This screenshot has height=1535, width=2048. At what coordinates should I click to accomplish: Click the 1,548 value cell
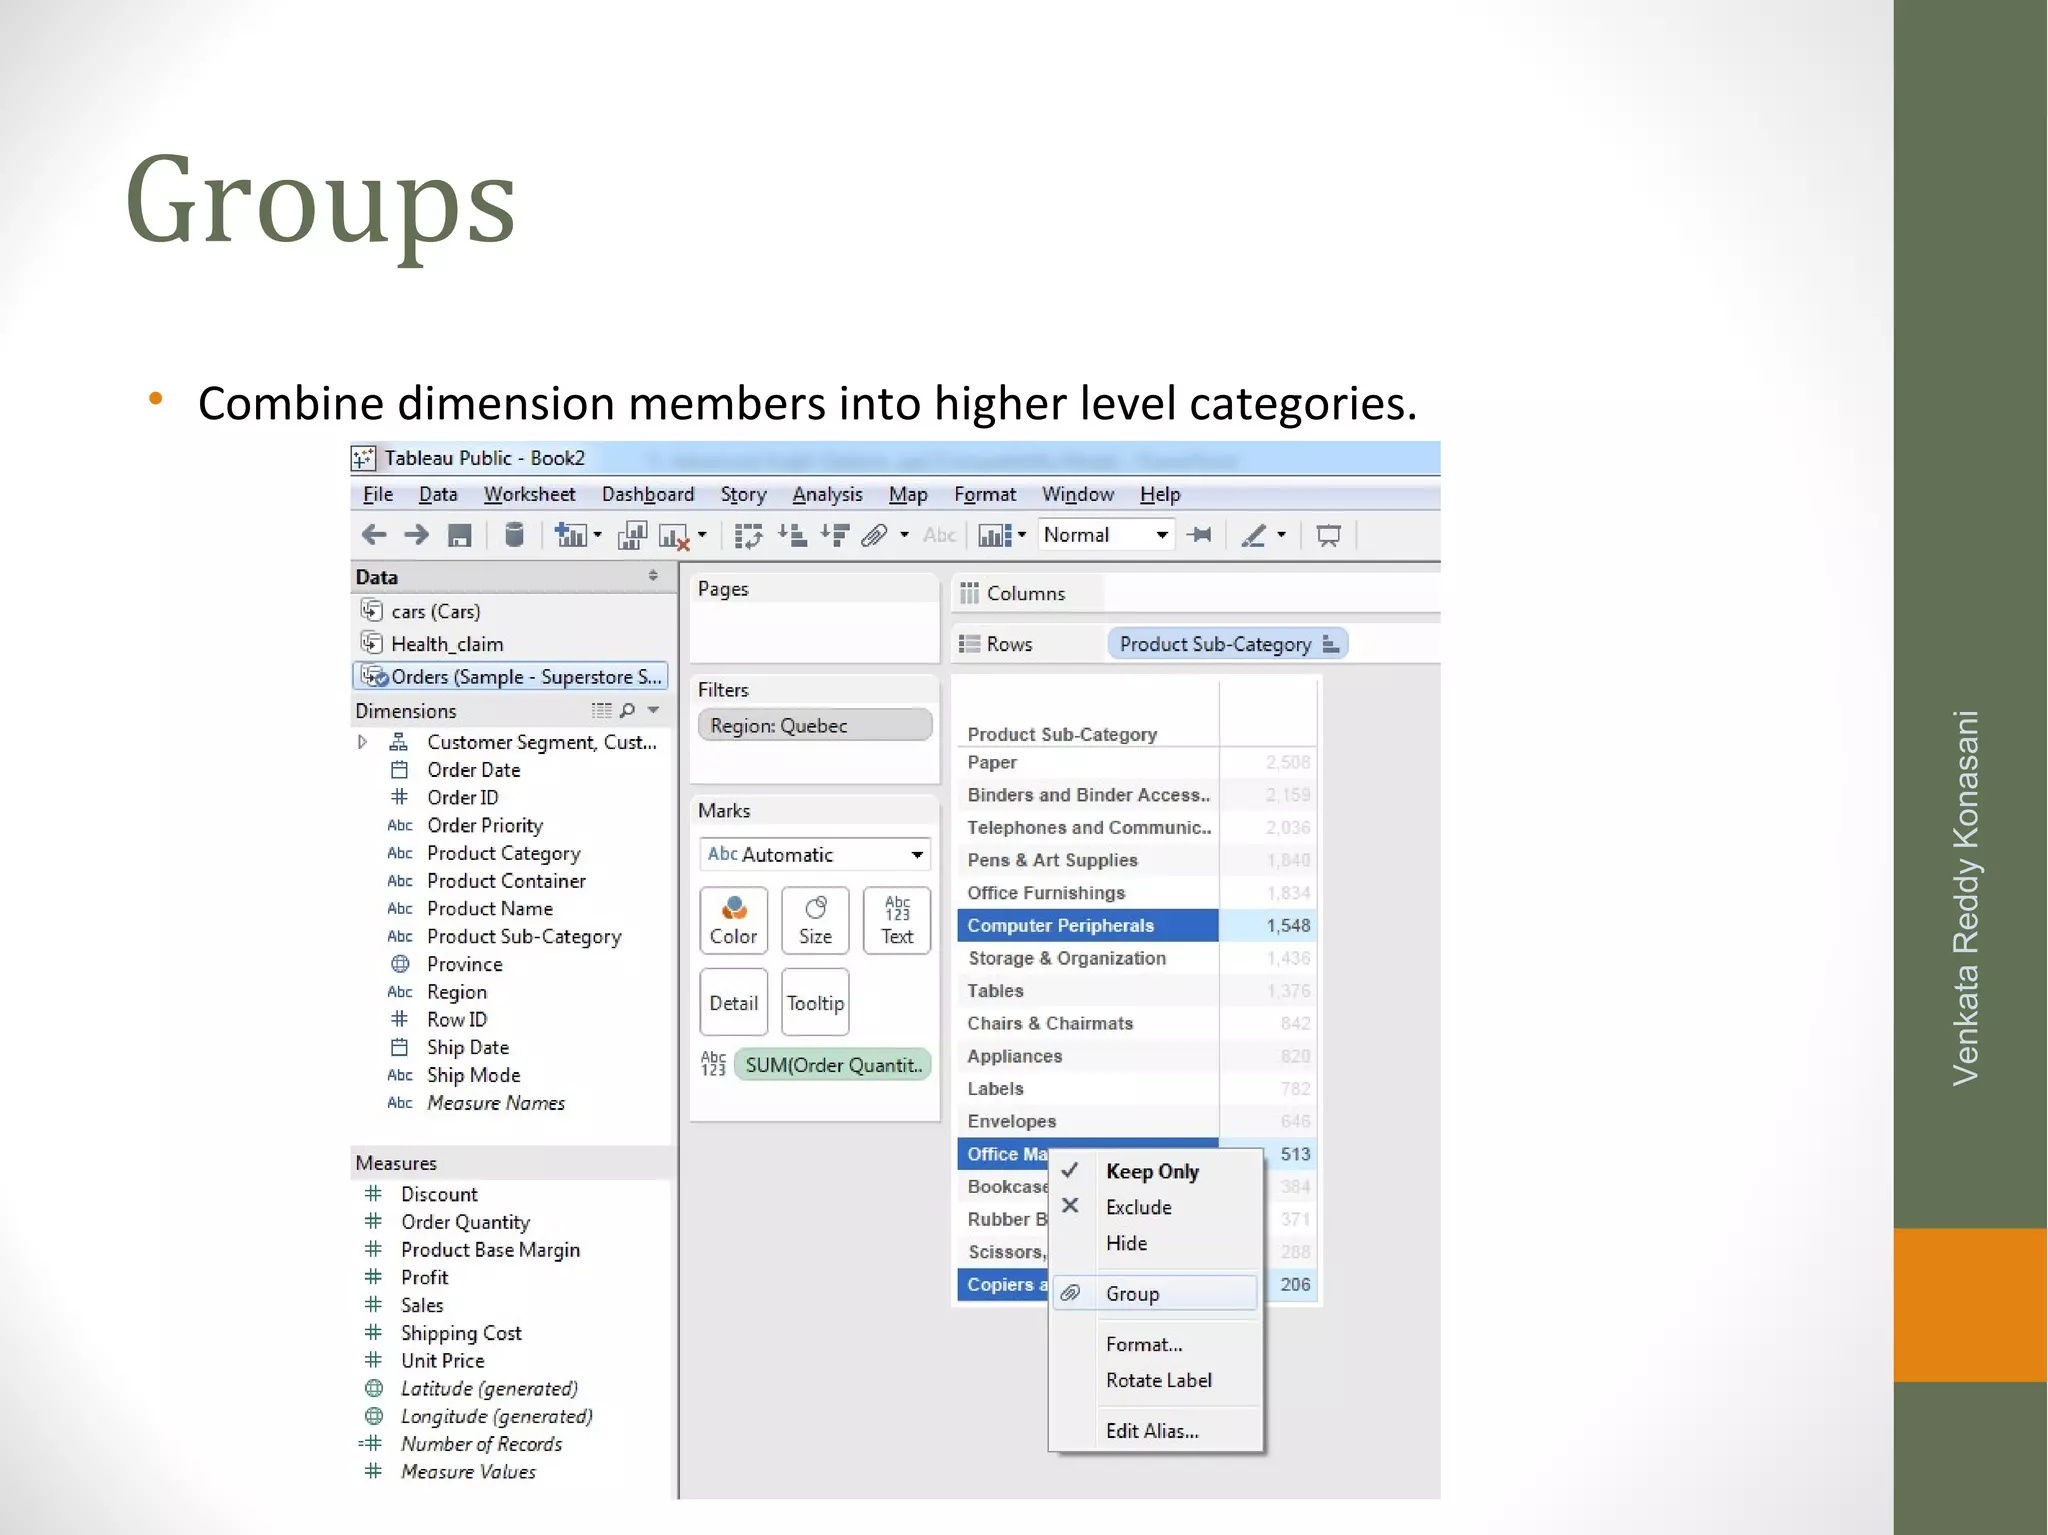[x=1268, y=925]
